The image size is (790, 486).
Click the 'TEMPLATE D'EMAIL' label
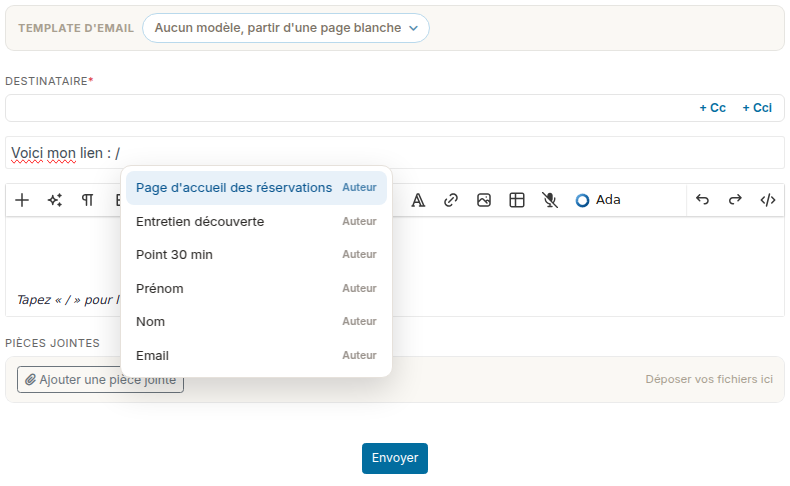pyautogui.click(x=76, y=28)
